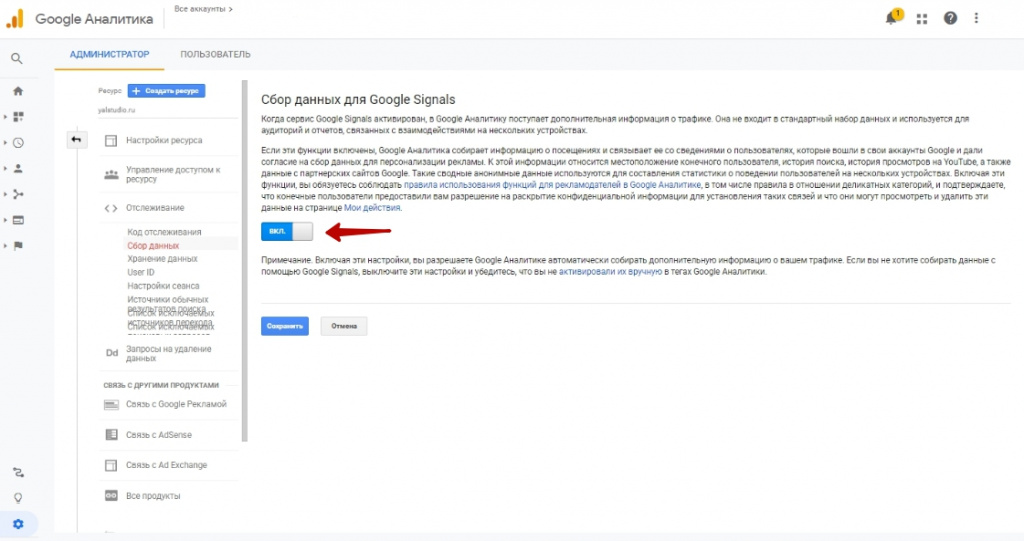Open Discover lightbulb icon

[x=18, y=498]
